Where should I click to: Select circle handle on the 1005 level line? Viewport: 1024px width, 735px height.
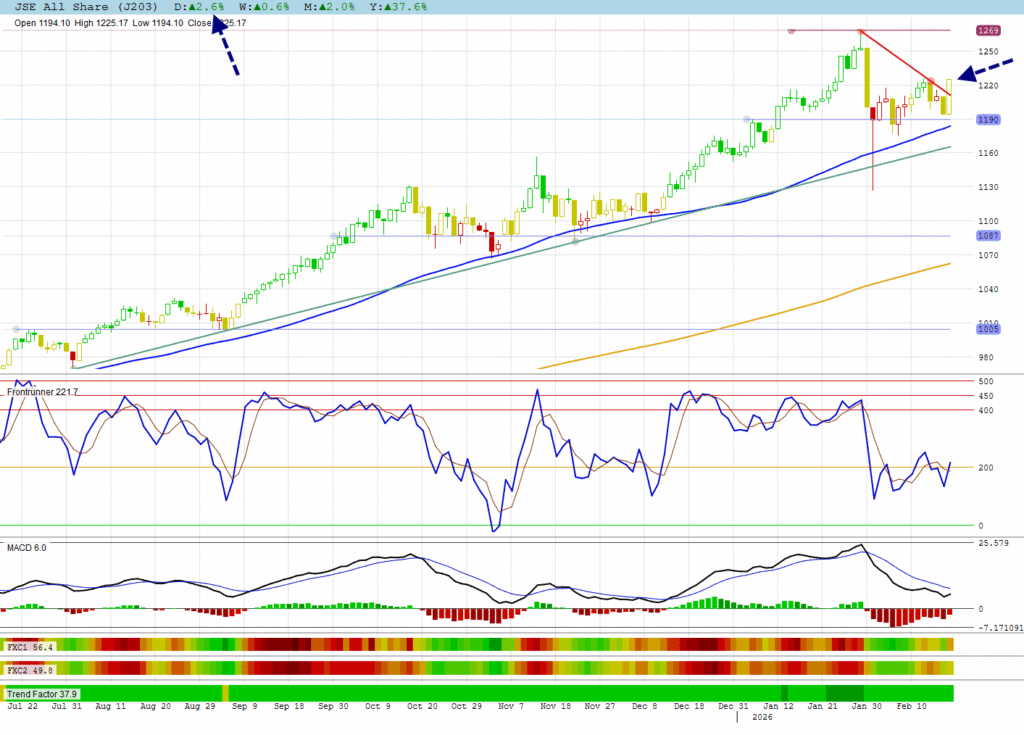16,329
